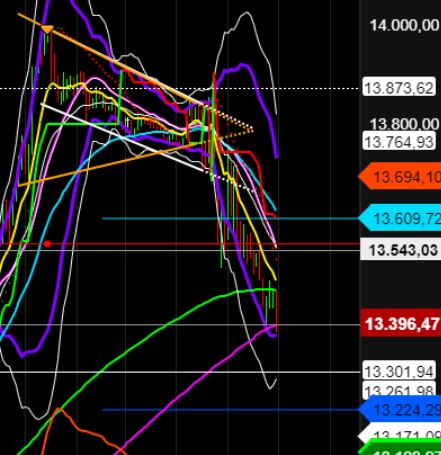Click the red dot marker on red line
Screen dimensions: 441x455
click(47, 244)
